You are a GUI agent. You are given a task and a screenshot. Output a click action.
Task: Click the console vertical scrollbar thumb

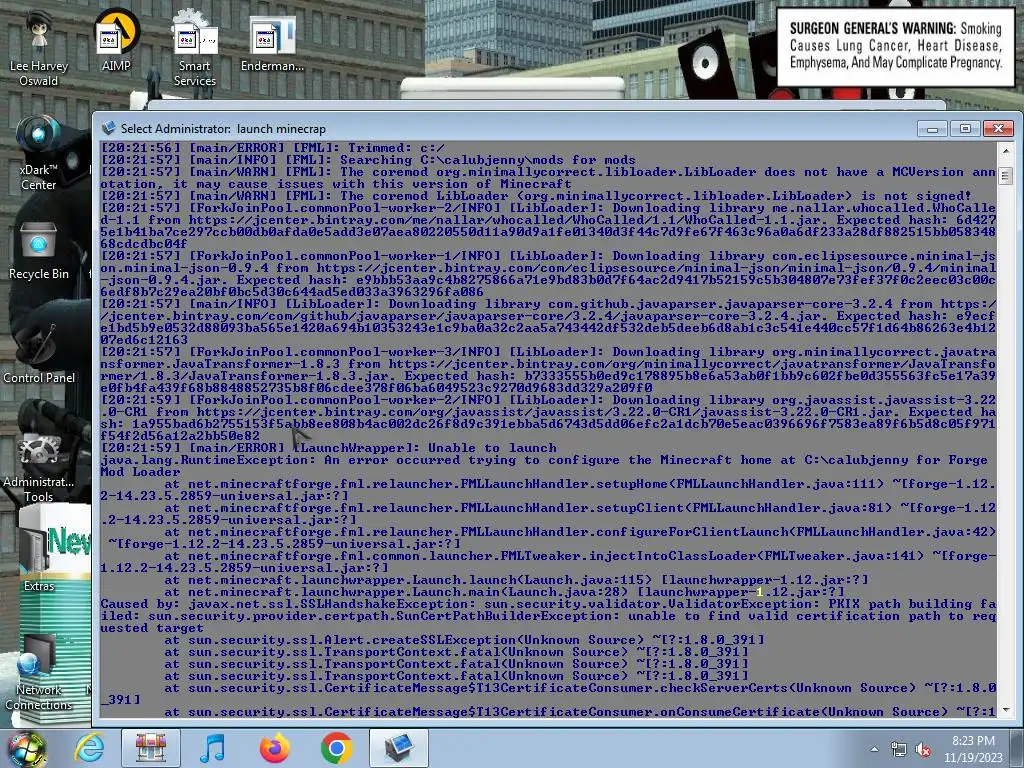click(1006, 175)
